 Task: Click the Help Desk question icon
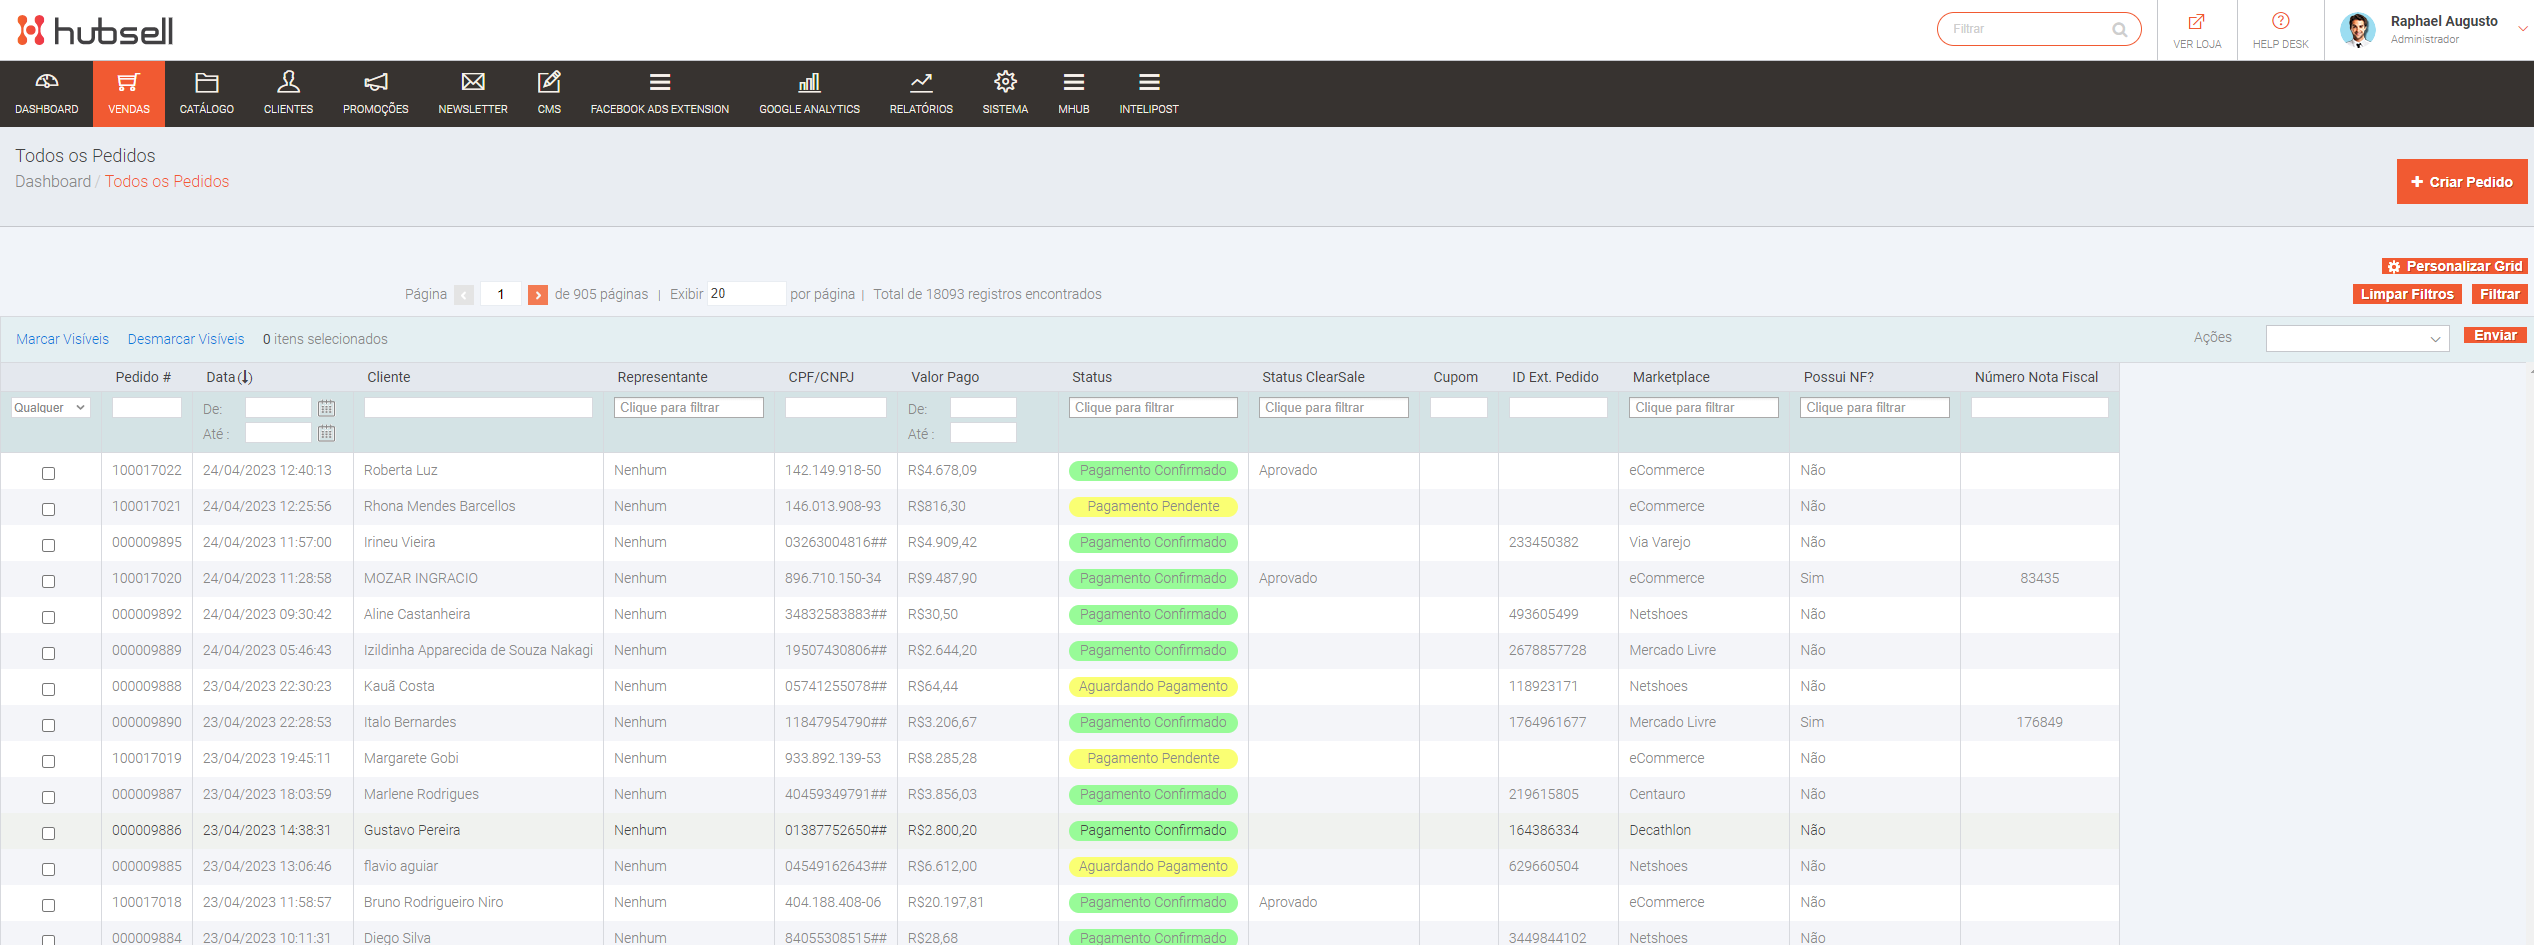click(2280, 21)
